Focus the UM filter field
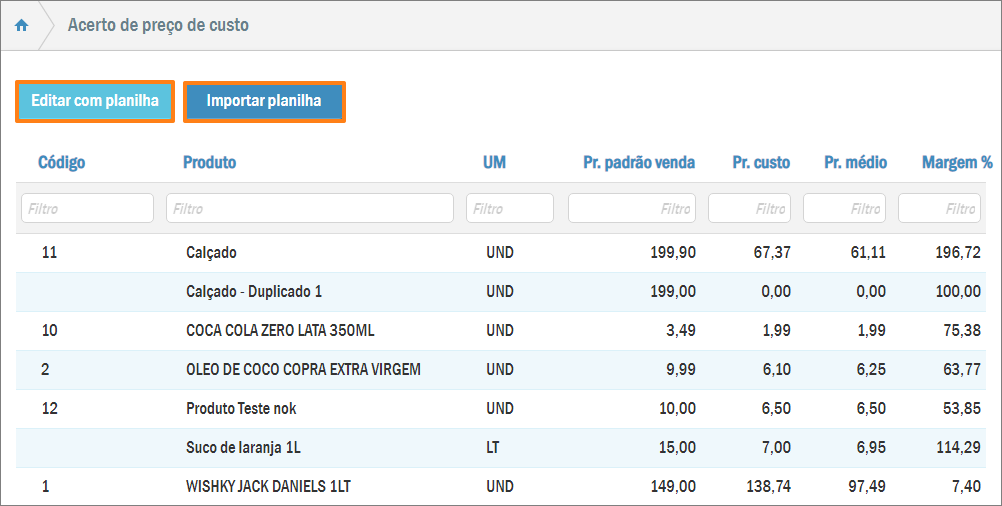This screenshot has width=1002, height=506. pos(510,208)
